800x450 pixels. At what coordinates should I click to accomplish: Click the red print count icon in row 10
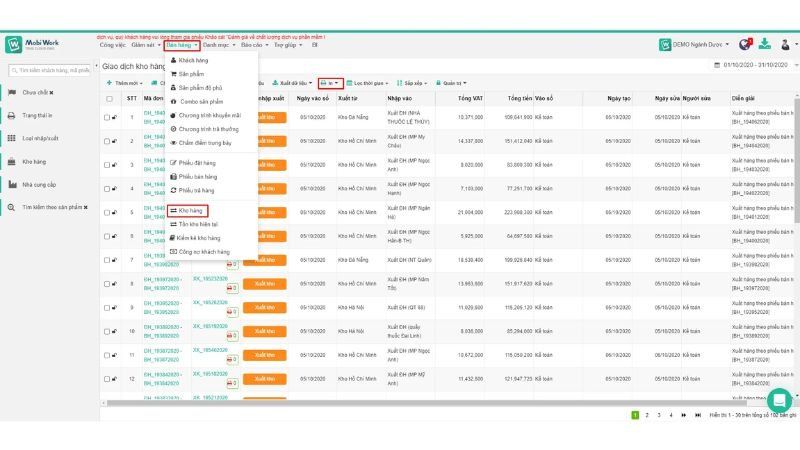pyautogui.click(x=232, y=336)
